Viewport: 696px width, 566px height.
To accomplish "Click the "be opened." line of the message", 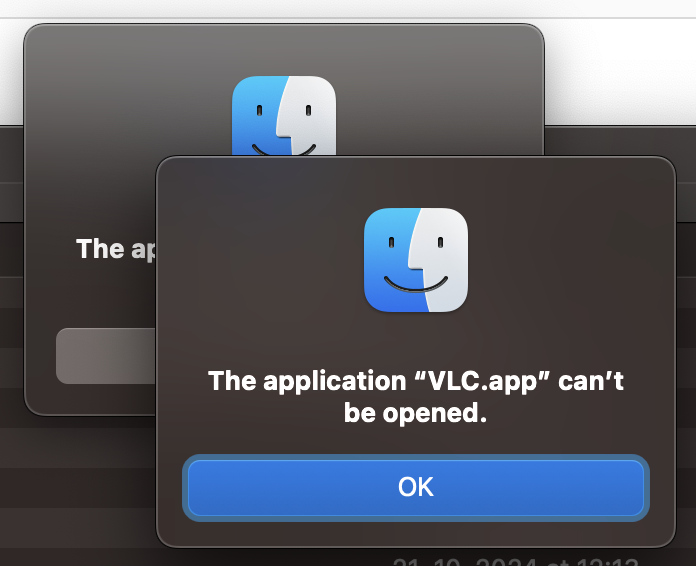I will [x=415, y=413].
